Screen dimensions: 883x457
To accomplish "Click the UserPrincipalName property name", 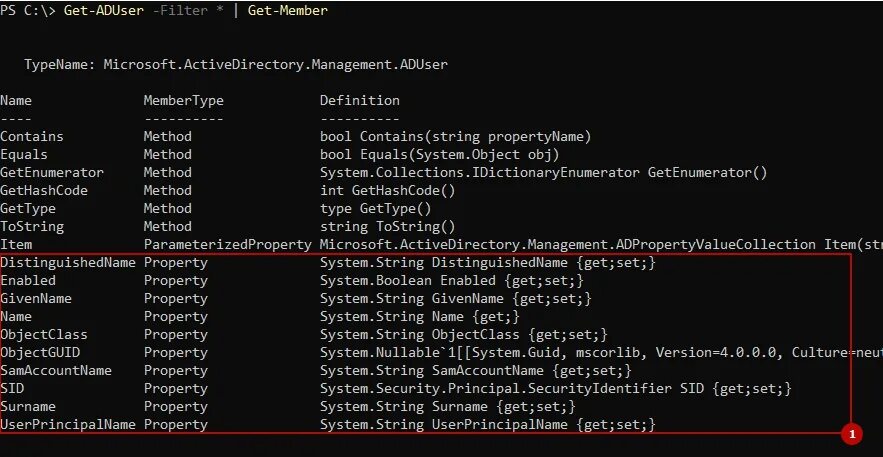I will click(x=68, y=425).
